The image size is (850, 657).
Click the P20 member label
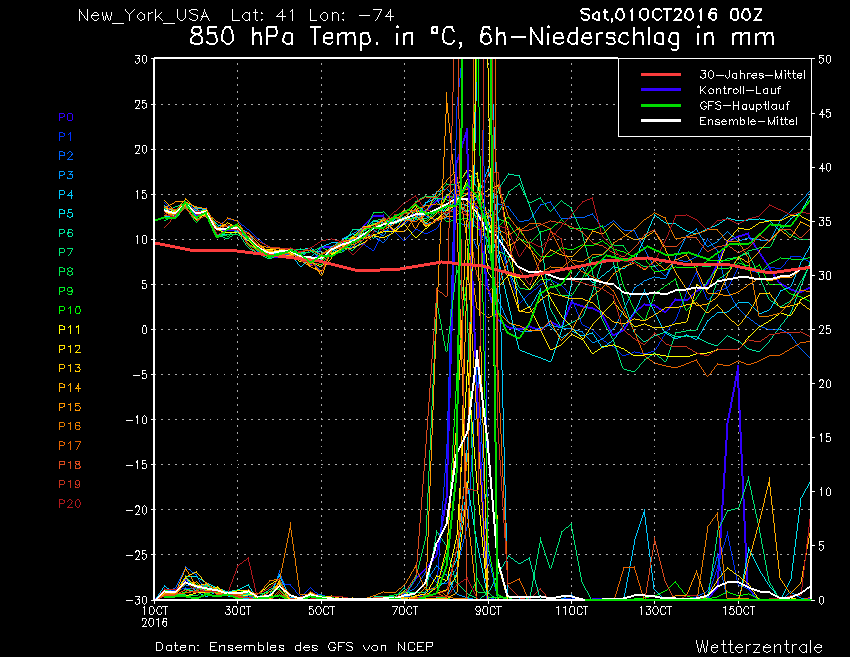(x=70, y=504)
